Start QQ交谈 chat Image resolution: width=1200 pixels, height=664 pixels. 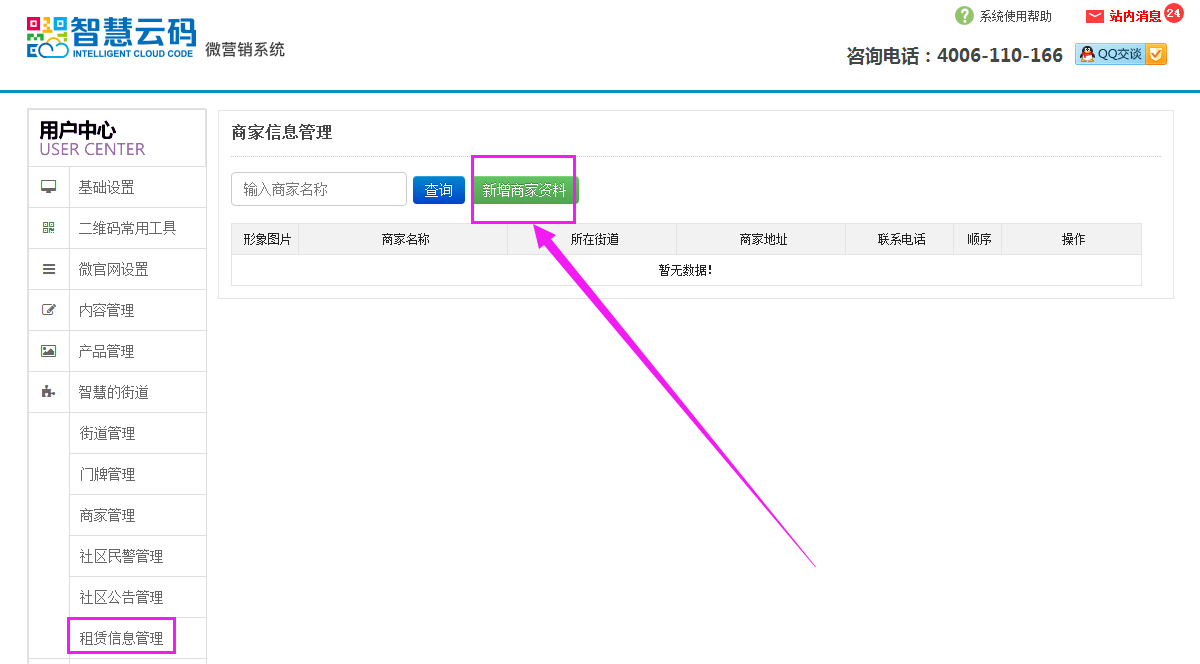pyautogui.click(x=1121, y=54)
